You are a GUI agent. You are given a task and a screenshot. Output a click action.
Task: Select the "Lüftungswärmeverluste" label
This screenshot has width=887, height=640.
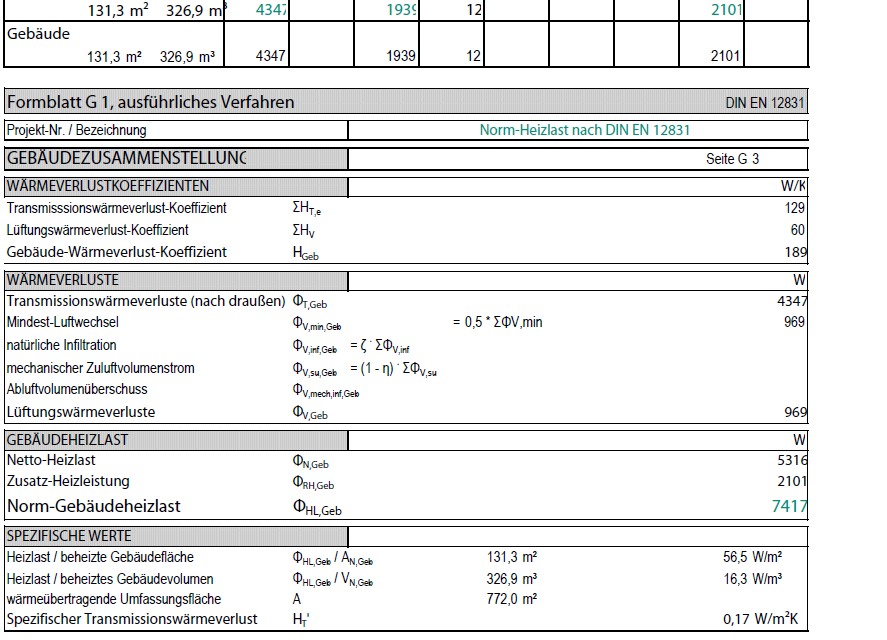click(81, 412)
